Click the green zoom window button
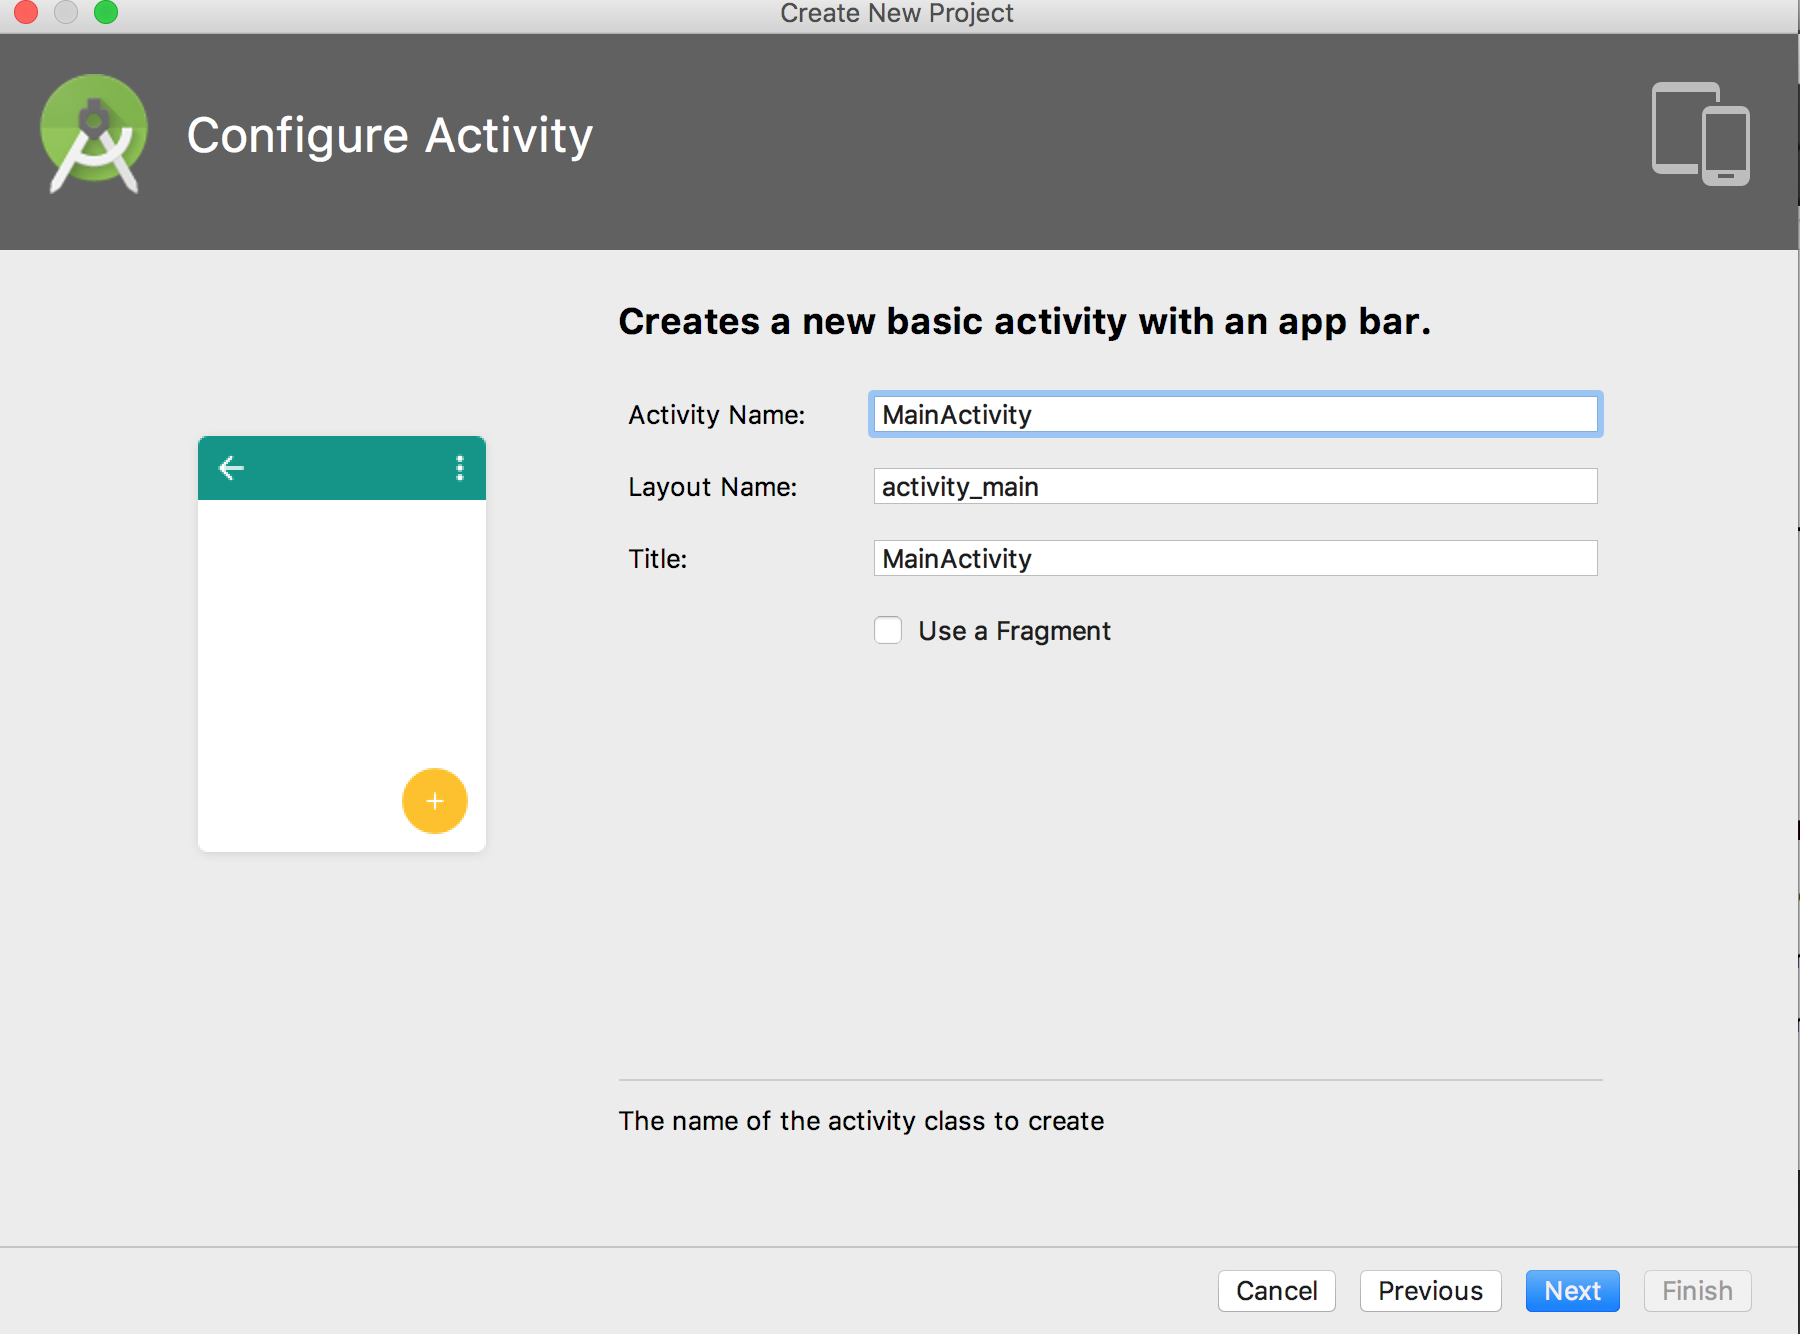 (x=106, y=12)
